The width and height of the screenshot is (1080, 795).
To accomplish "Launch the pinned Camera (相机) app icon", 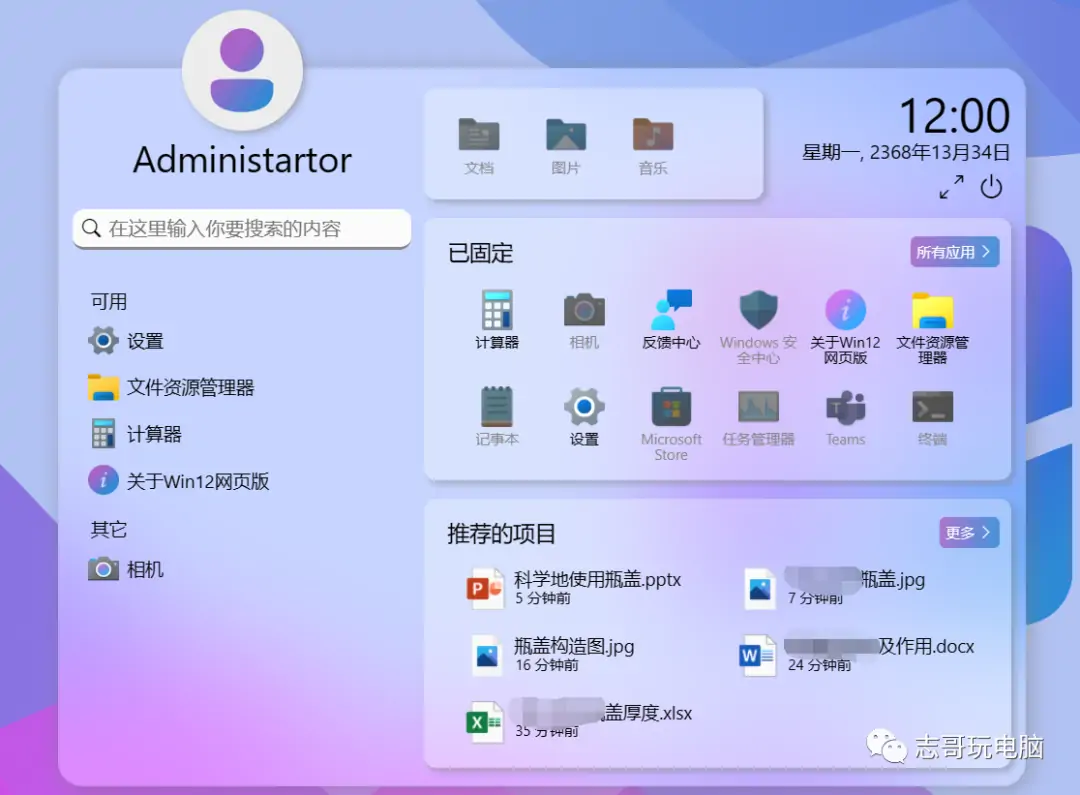I will click(584, 312).
